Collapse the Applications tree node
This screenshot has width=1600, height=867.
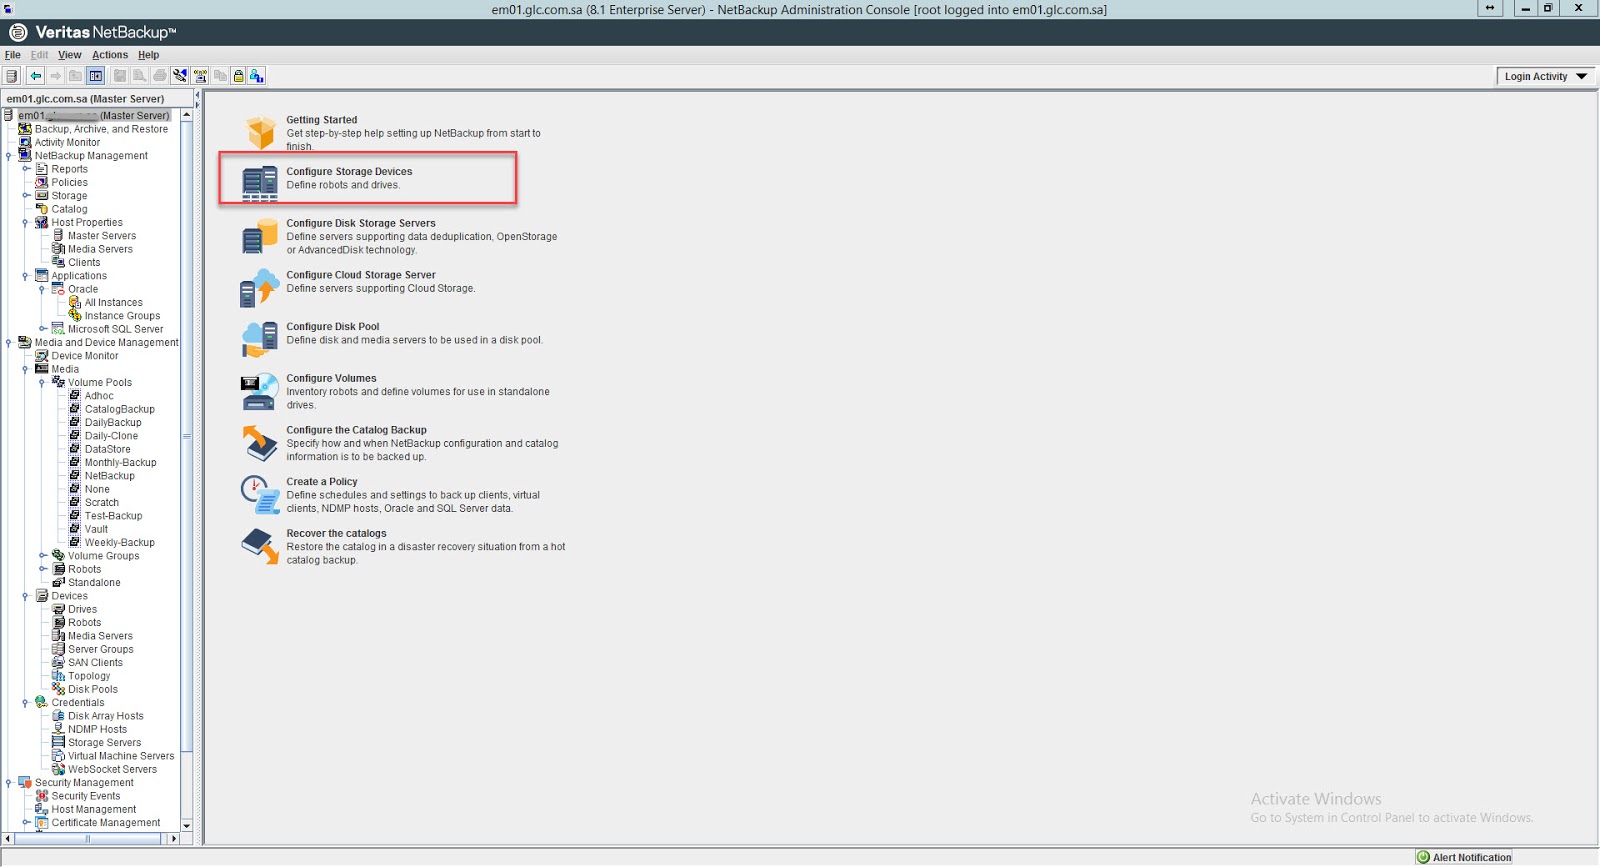26,276
